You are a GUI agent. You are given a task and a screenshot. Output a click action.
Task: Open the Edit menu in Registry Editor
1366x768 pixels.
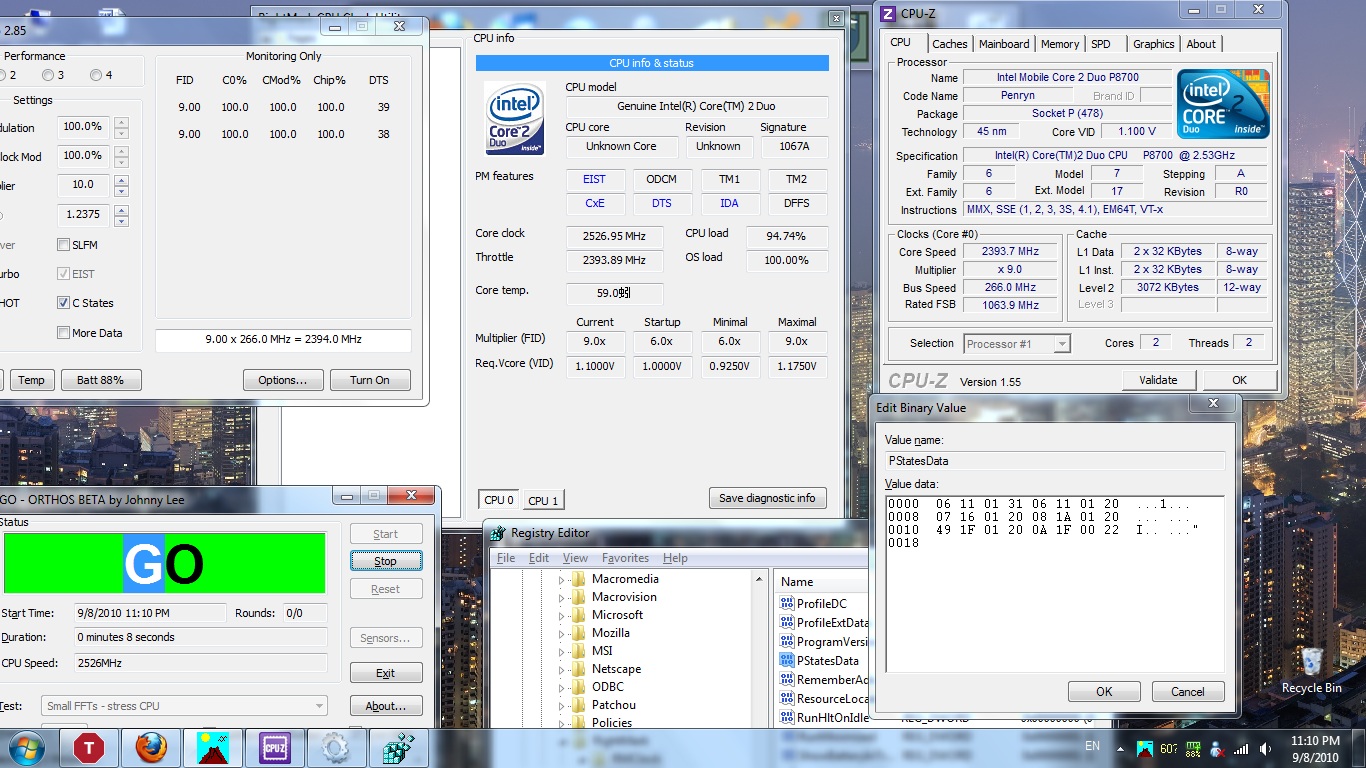[539, 558]
